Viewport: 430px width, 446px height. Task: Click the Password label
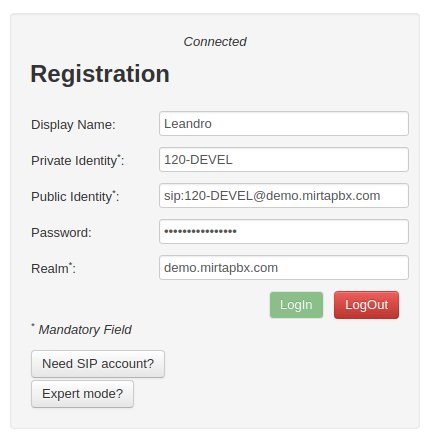point(61,233)
